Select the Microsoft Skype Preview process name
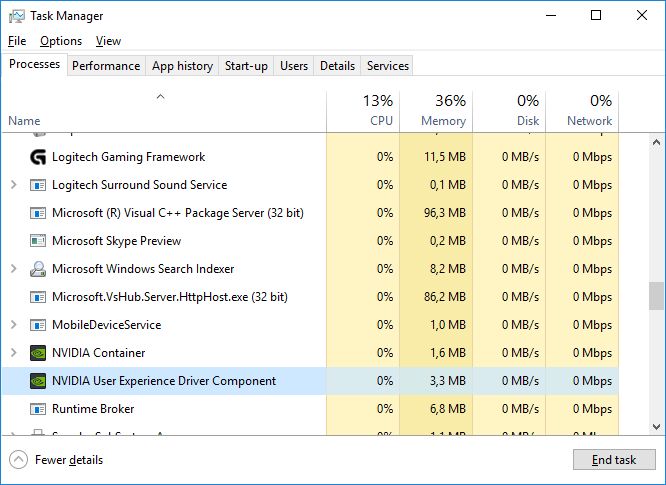666x485 pixels. coord(116,241)
